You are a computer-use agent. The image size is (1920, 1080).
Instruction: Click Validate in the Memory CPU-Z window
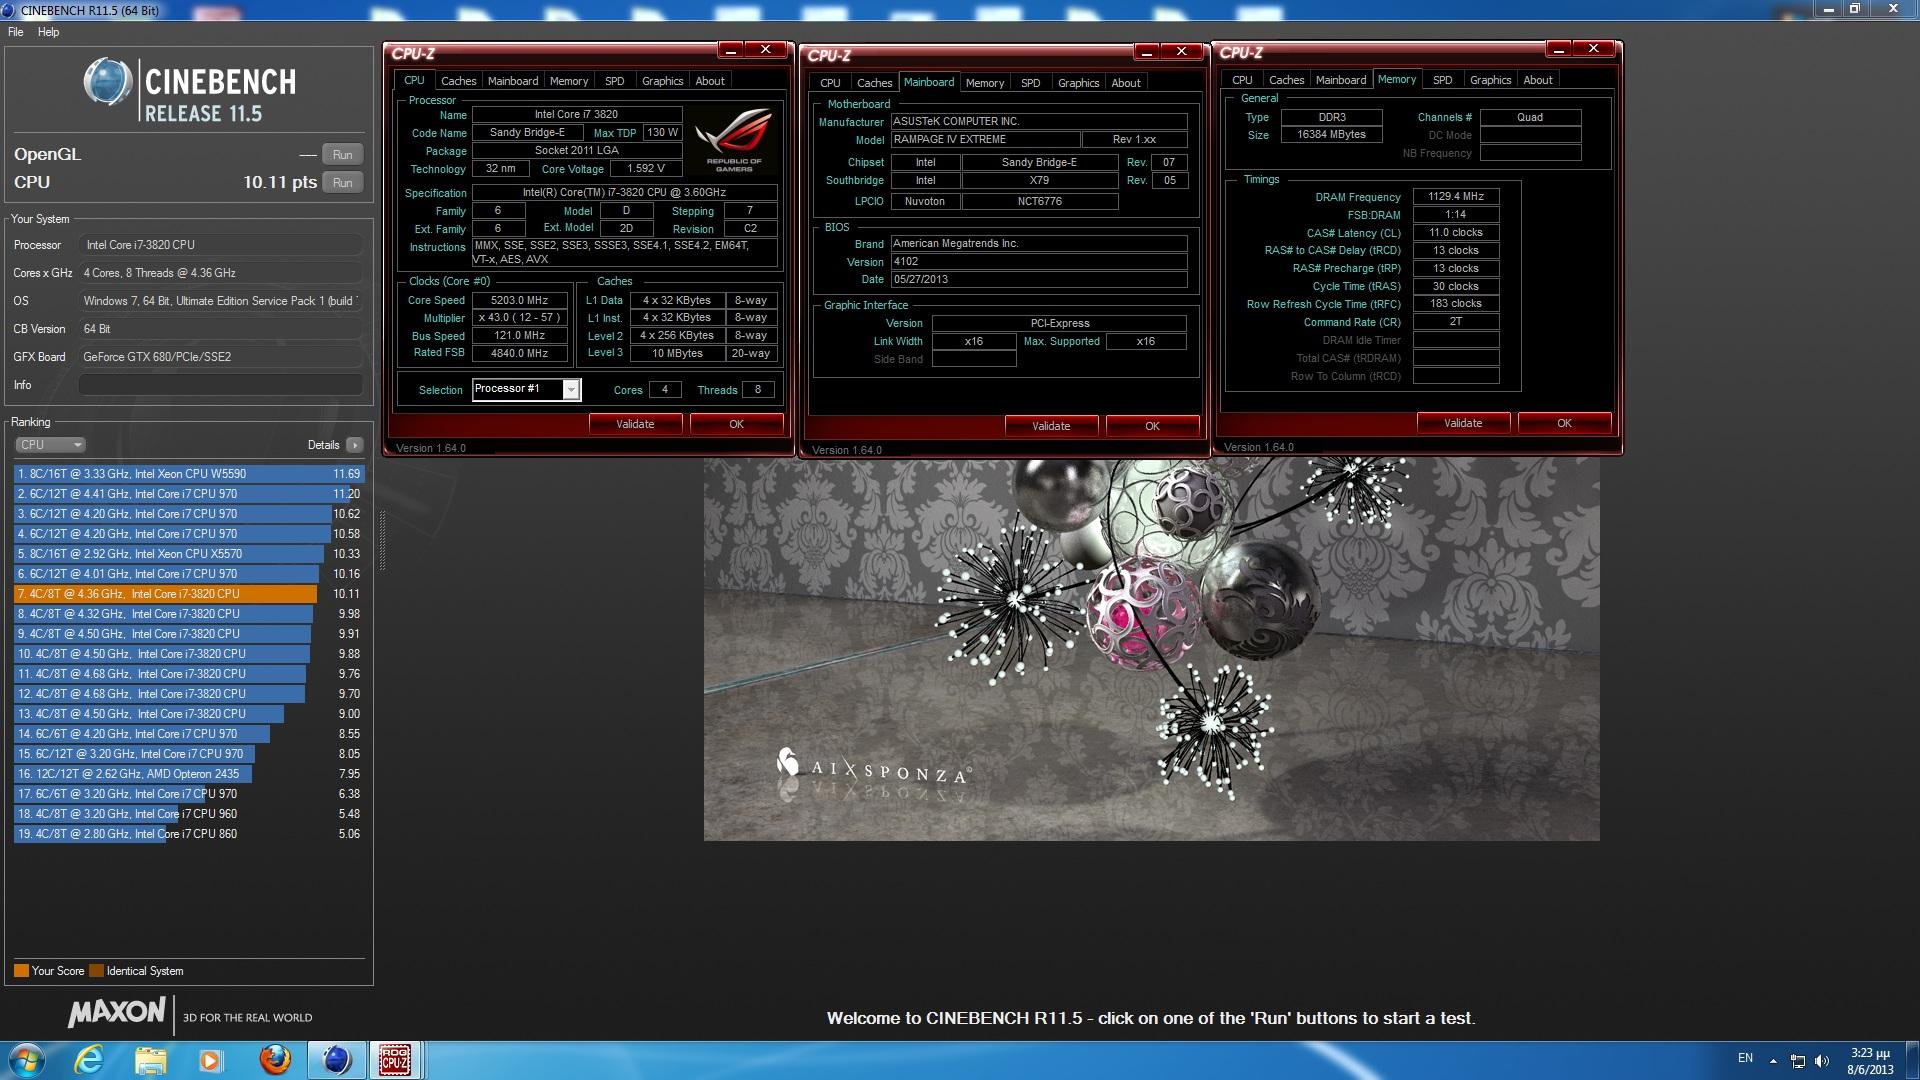1463,423
